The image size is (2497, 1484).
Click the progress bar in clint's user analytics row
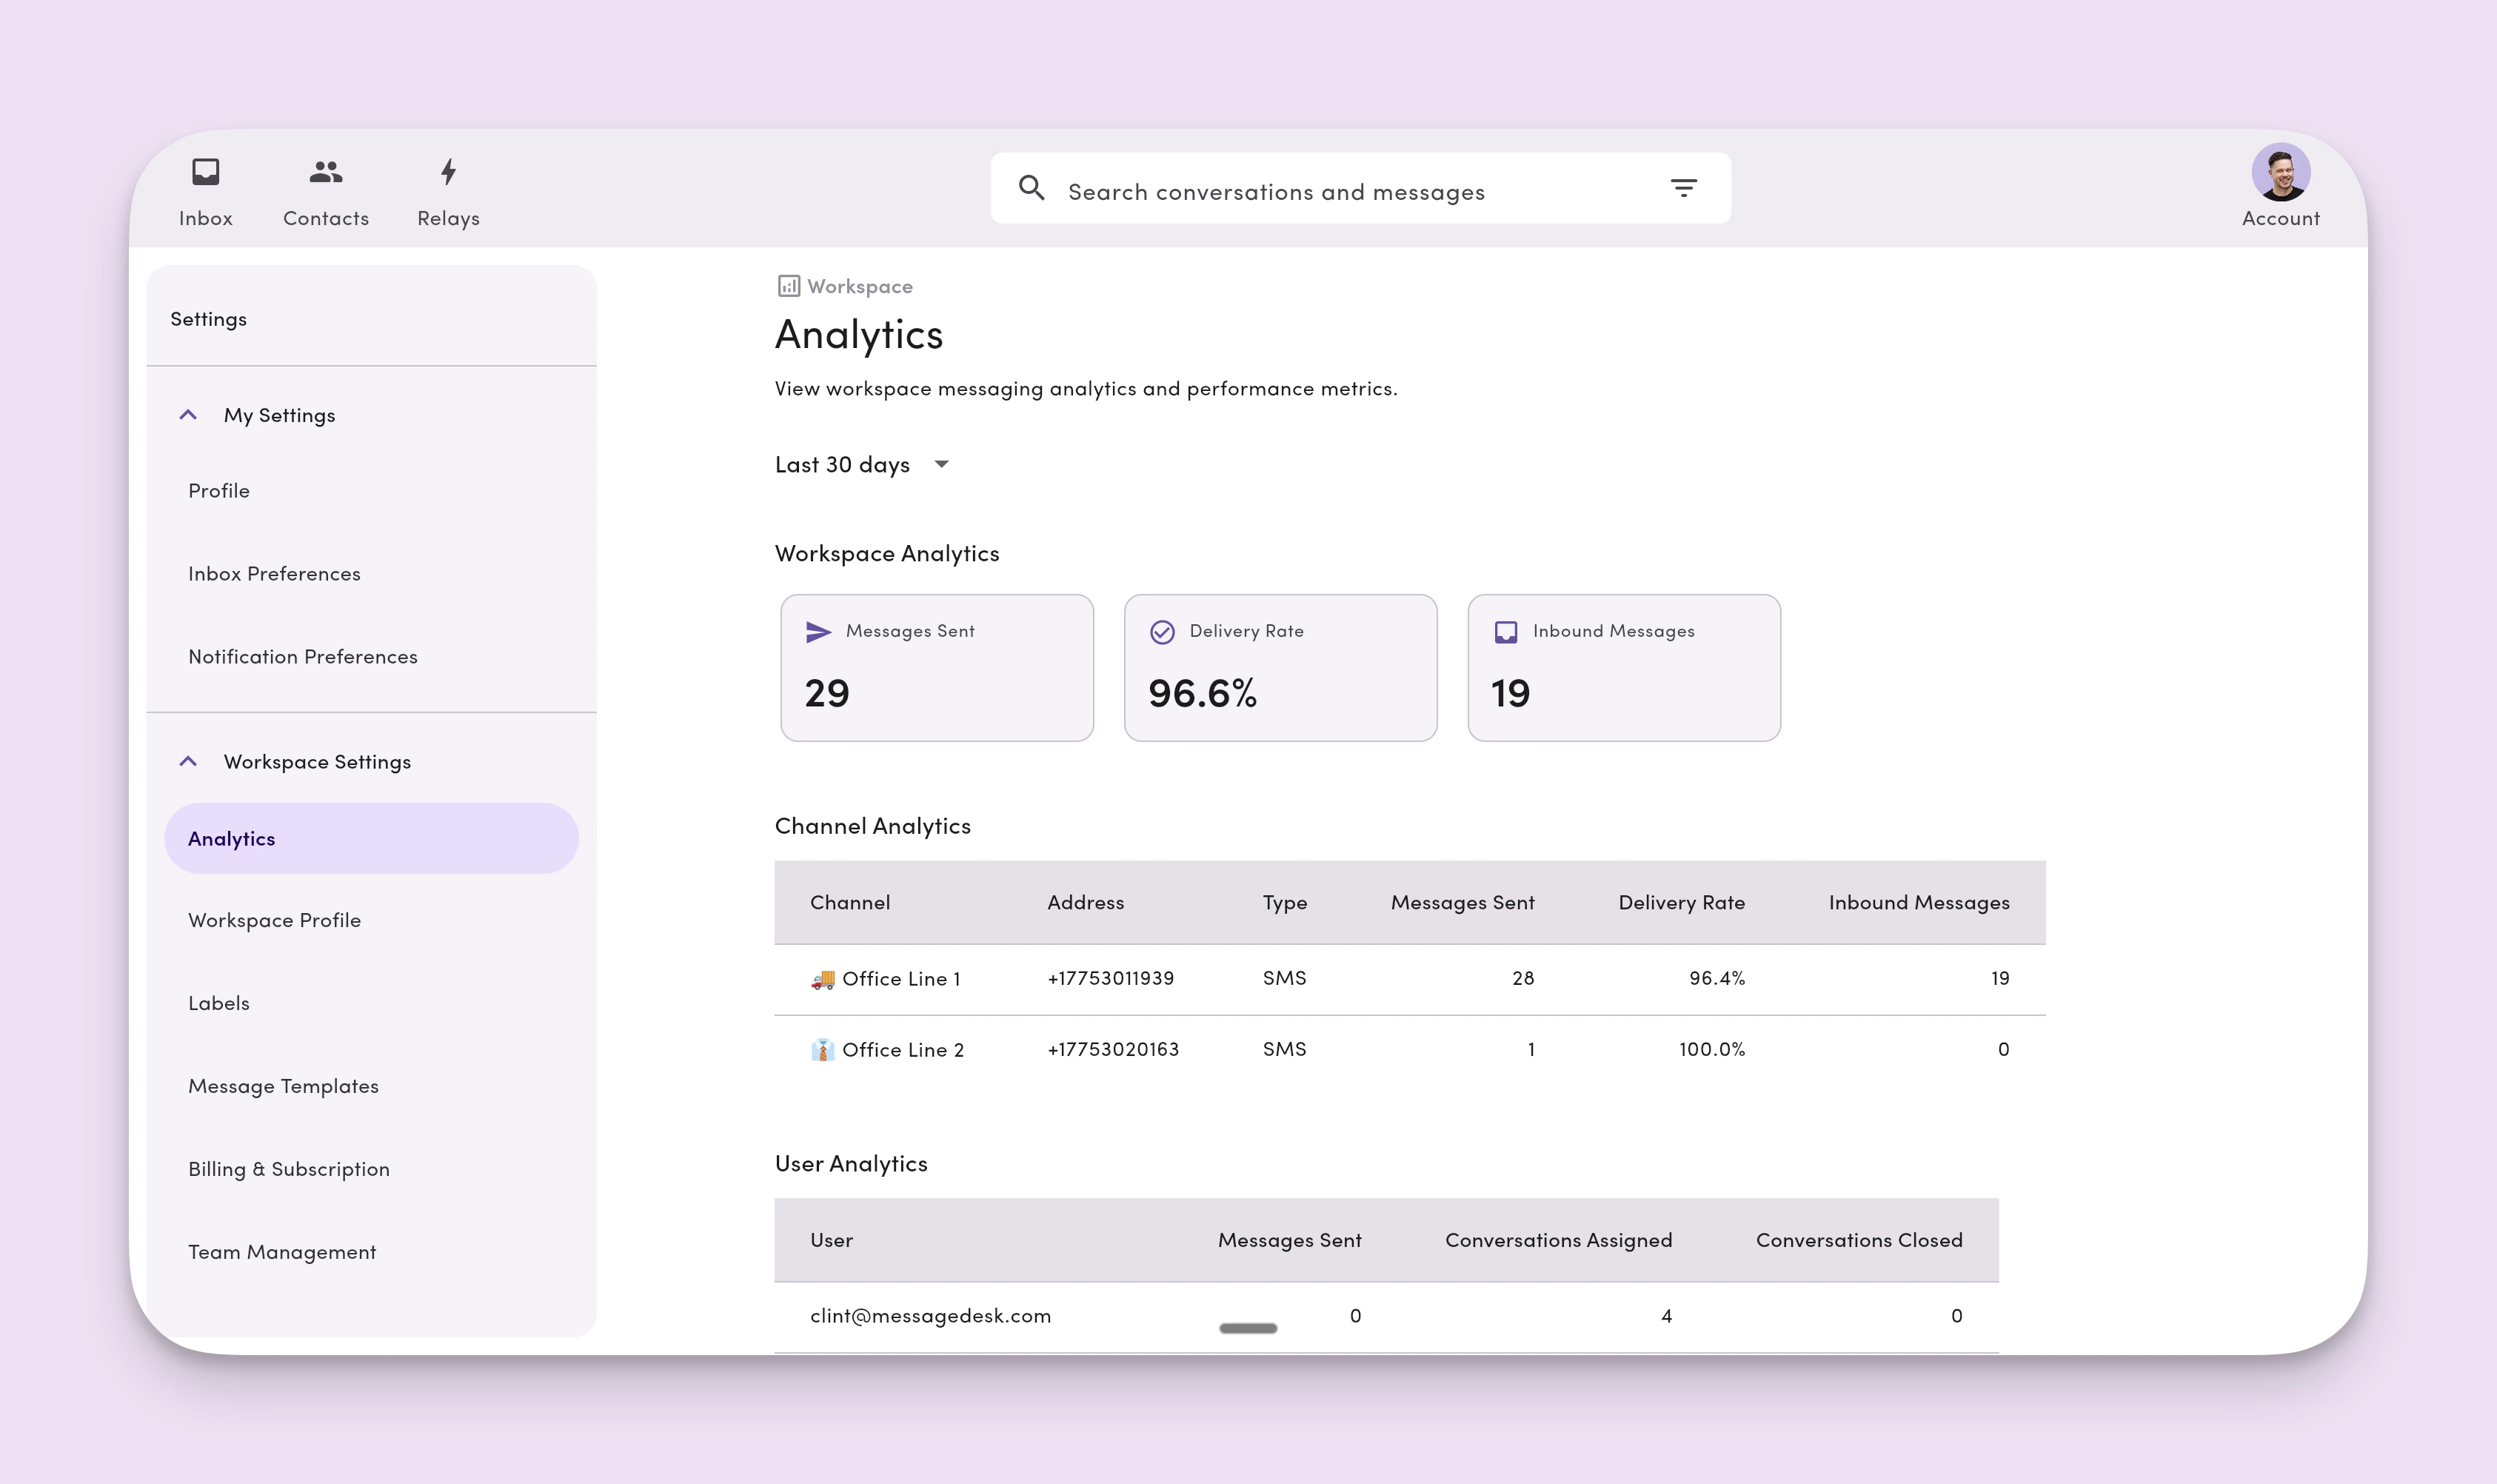click(1246, 1328)
